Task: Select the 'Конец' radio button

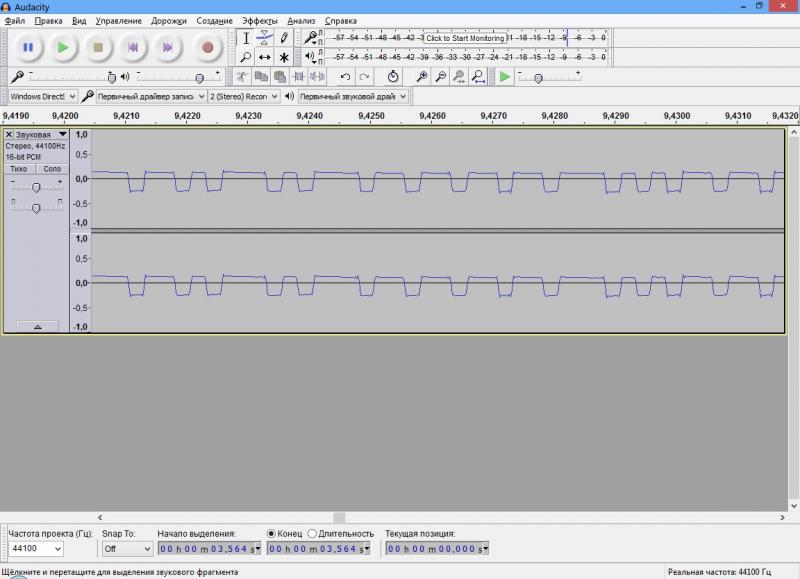Action: (x=272, y=534)
